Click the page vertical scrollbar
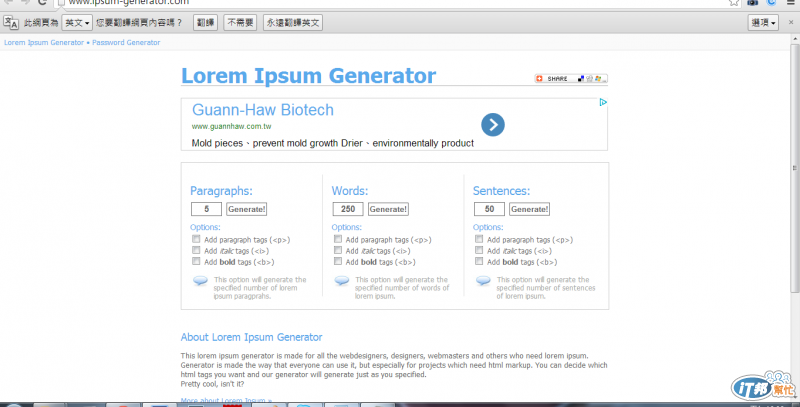Screen dimensions: 800x407 click(795, 168)
